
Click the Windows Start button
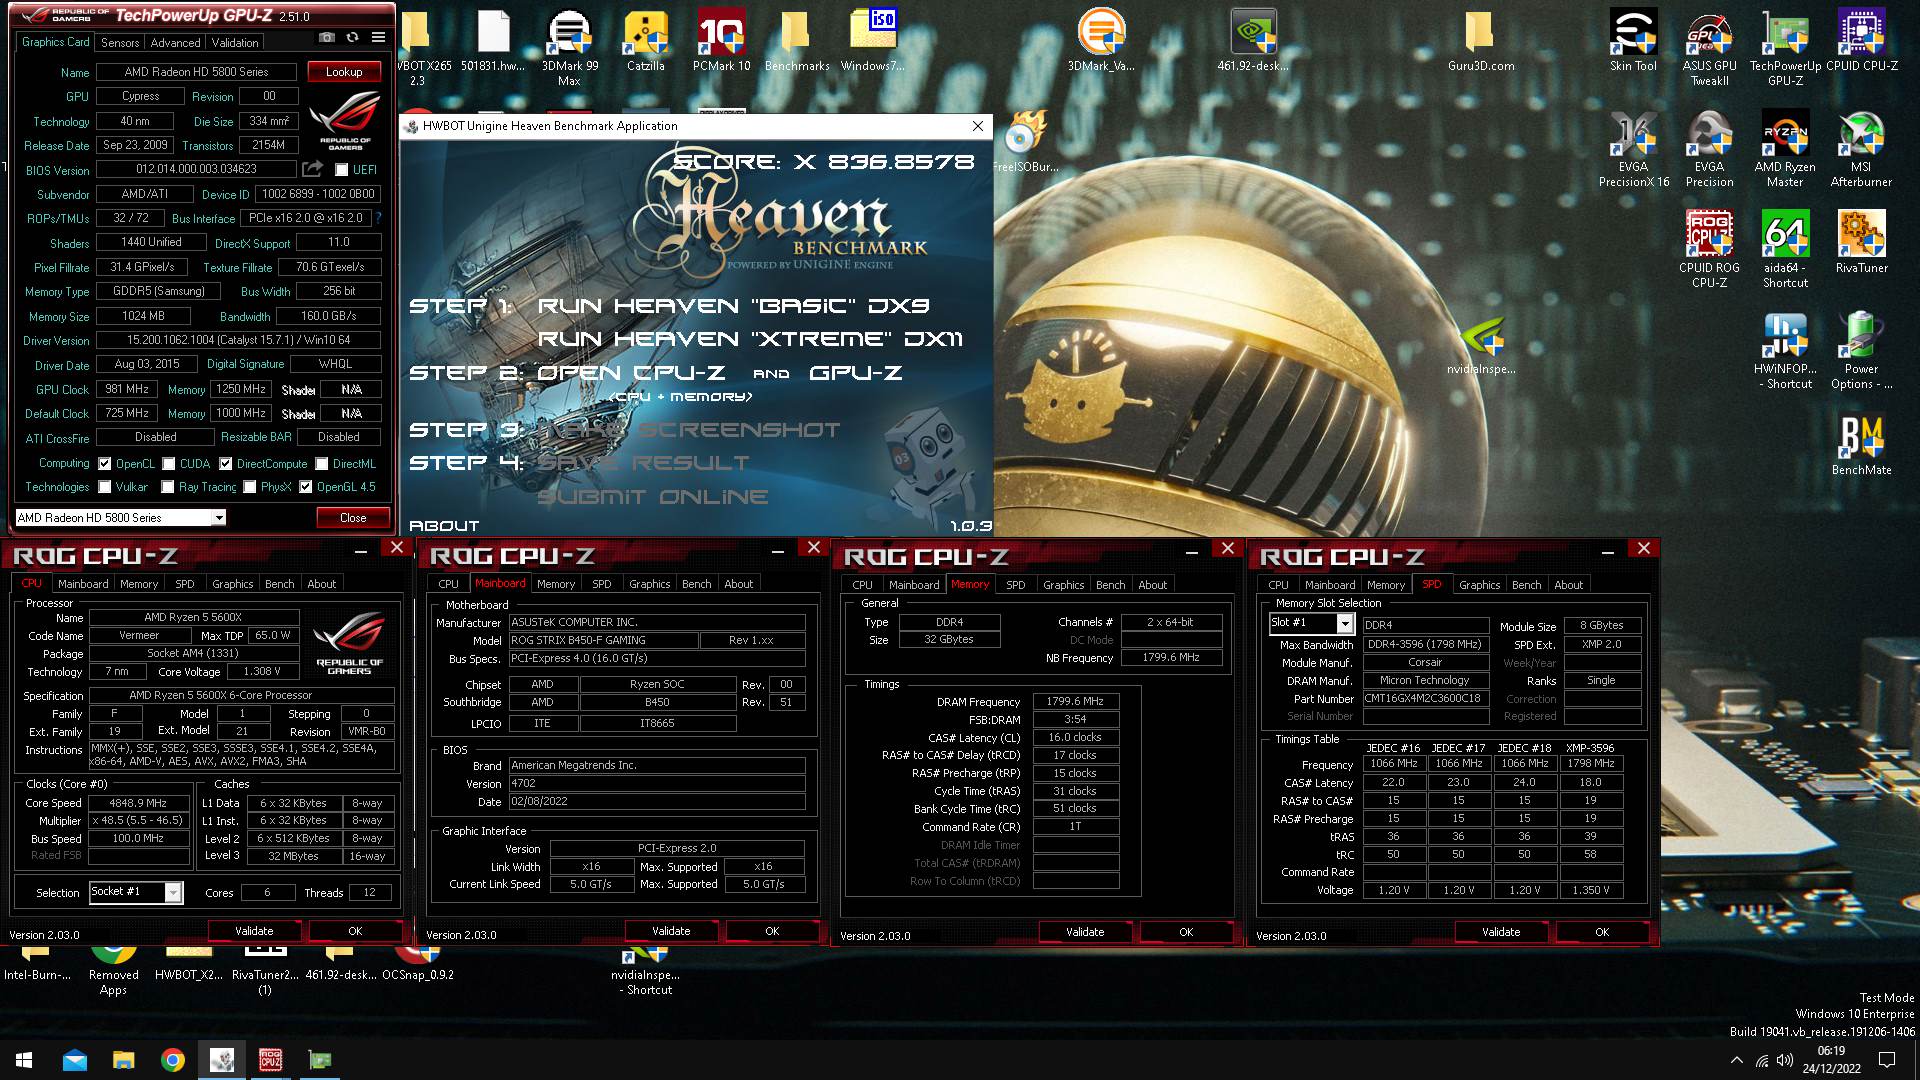click(x=24, y=1060)
